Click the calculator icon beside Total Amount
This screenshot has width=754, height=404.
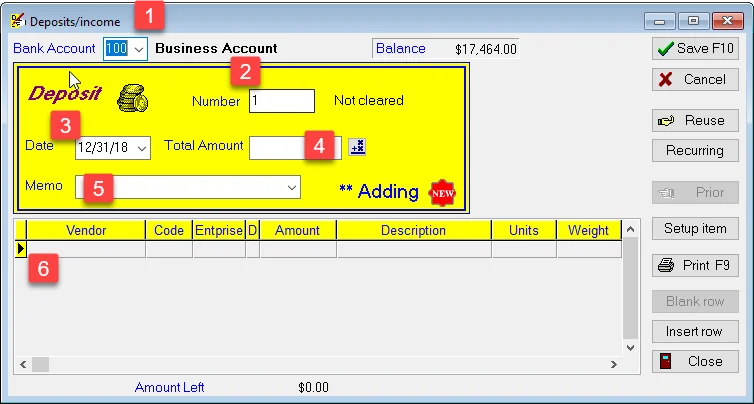pyautogui.click(x=357, y=147)
